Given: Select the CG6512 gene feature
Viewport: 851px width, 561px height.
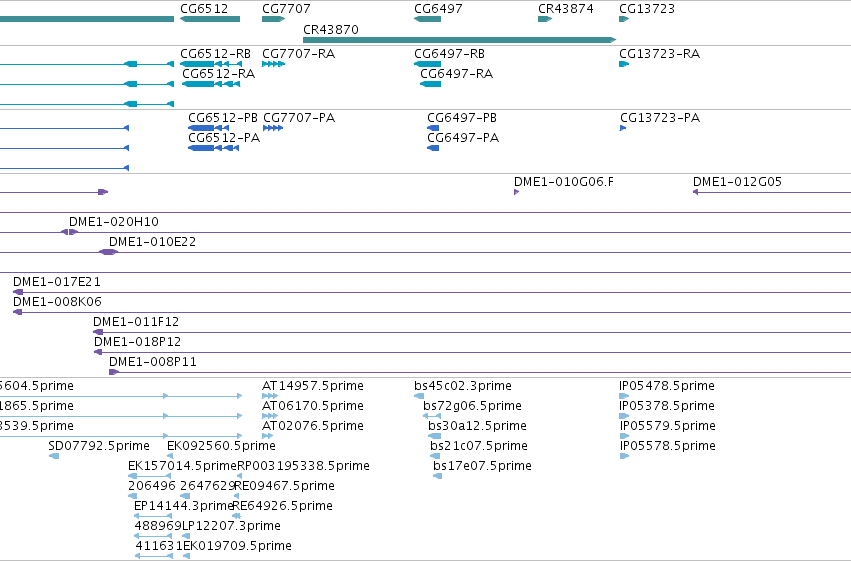Looking at the screenshot, I should coord(210,19).
